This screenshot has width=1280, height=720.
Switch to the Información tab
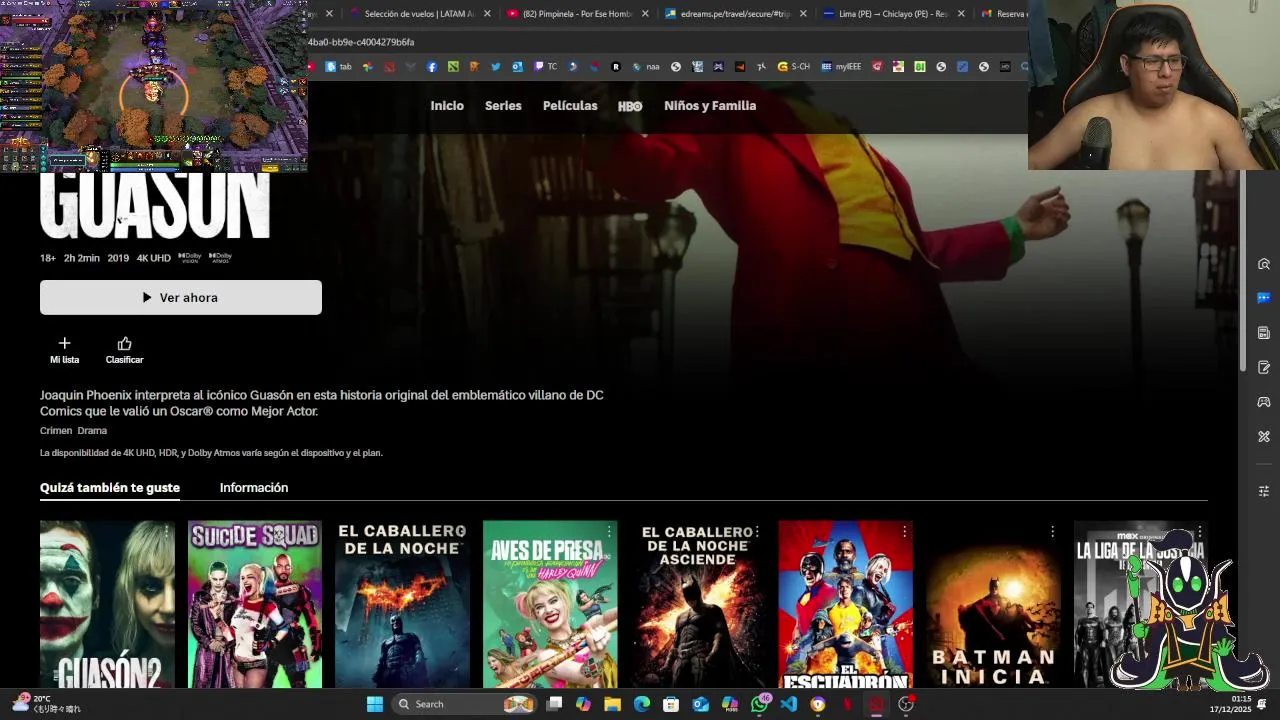(254, 488)
